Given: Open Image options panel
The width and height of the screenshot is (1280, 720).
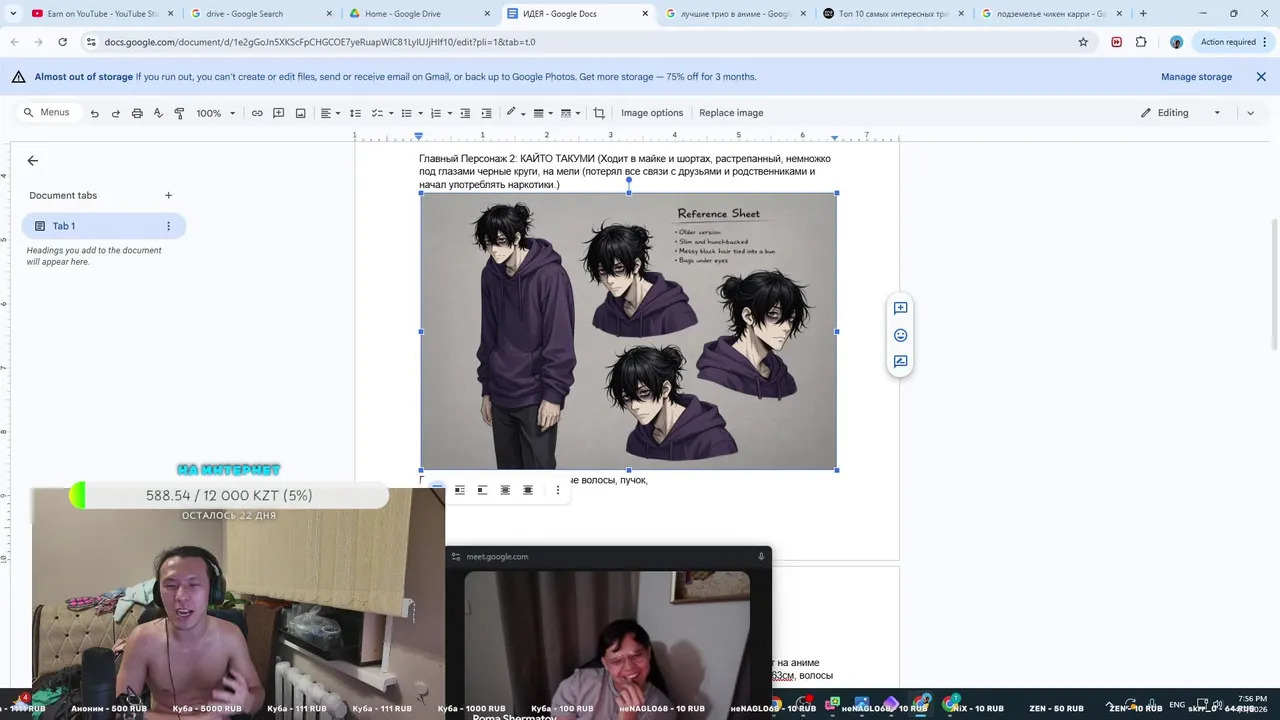Looking at the screenshot, I should coord(652,113).
